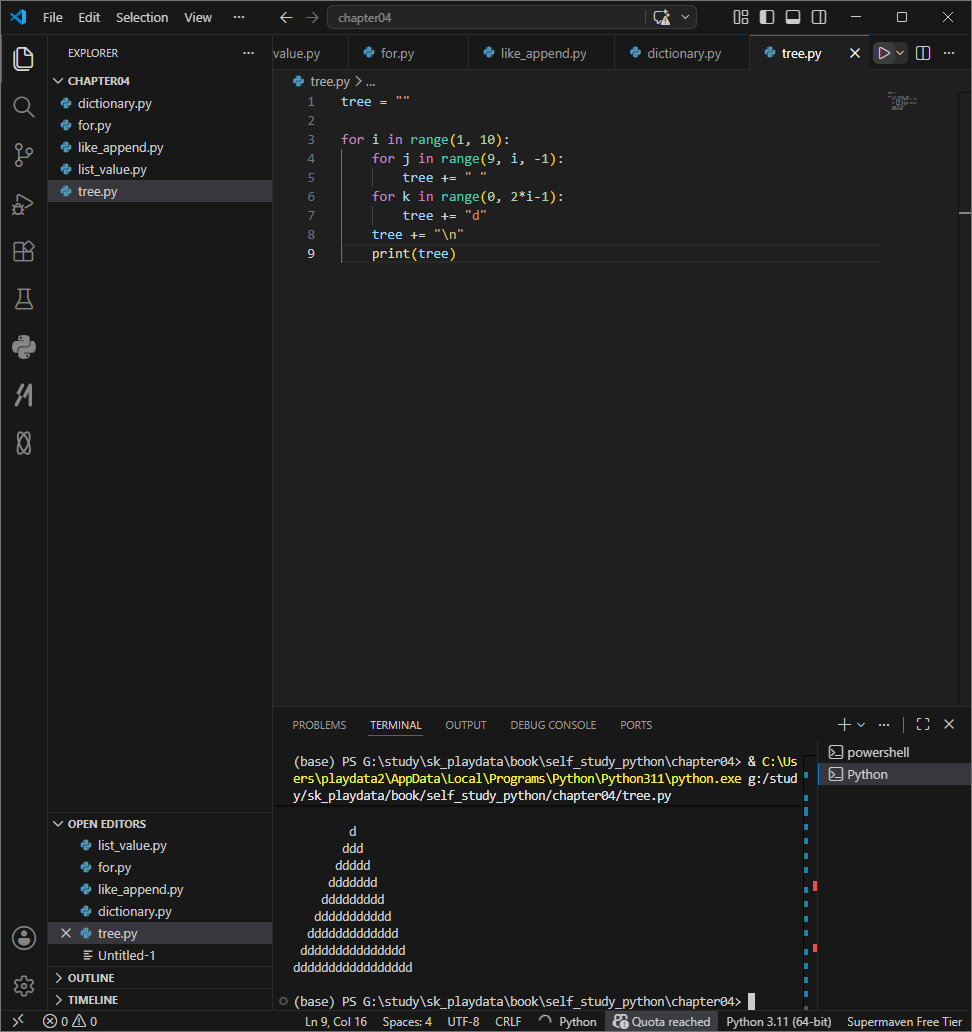
Task: Switch to the dictionary.py tab
Action: pos(684,53)
